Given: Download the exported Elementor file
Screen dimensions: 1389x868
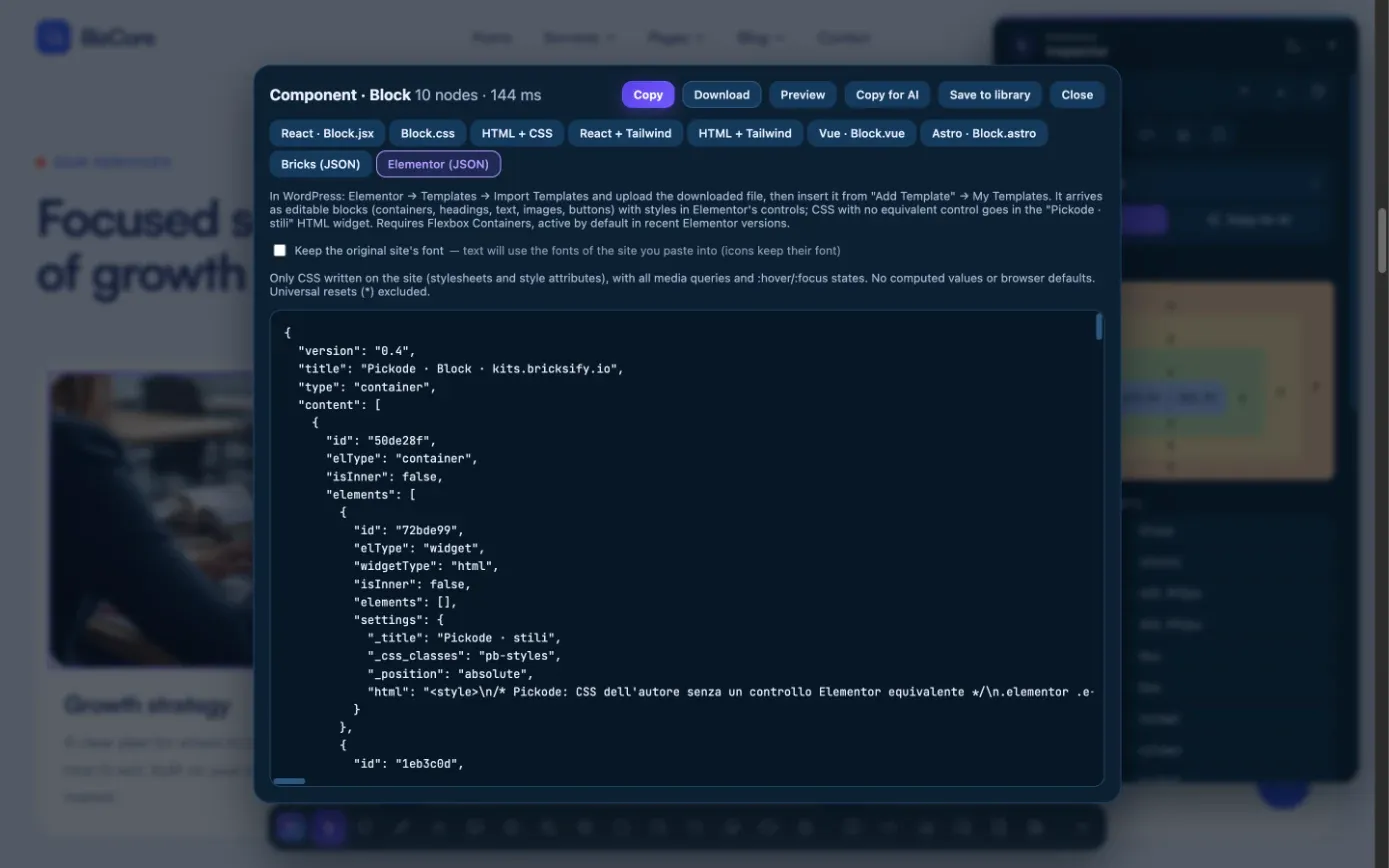Looking at the screenshot, I should (721, 95).
